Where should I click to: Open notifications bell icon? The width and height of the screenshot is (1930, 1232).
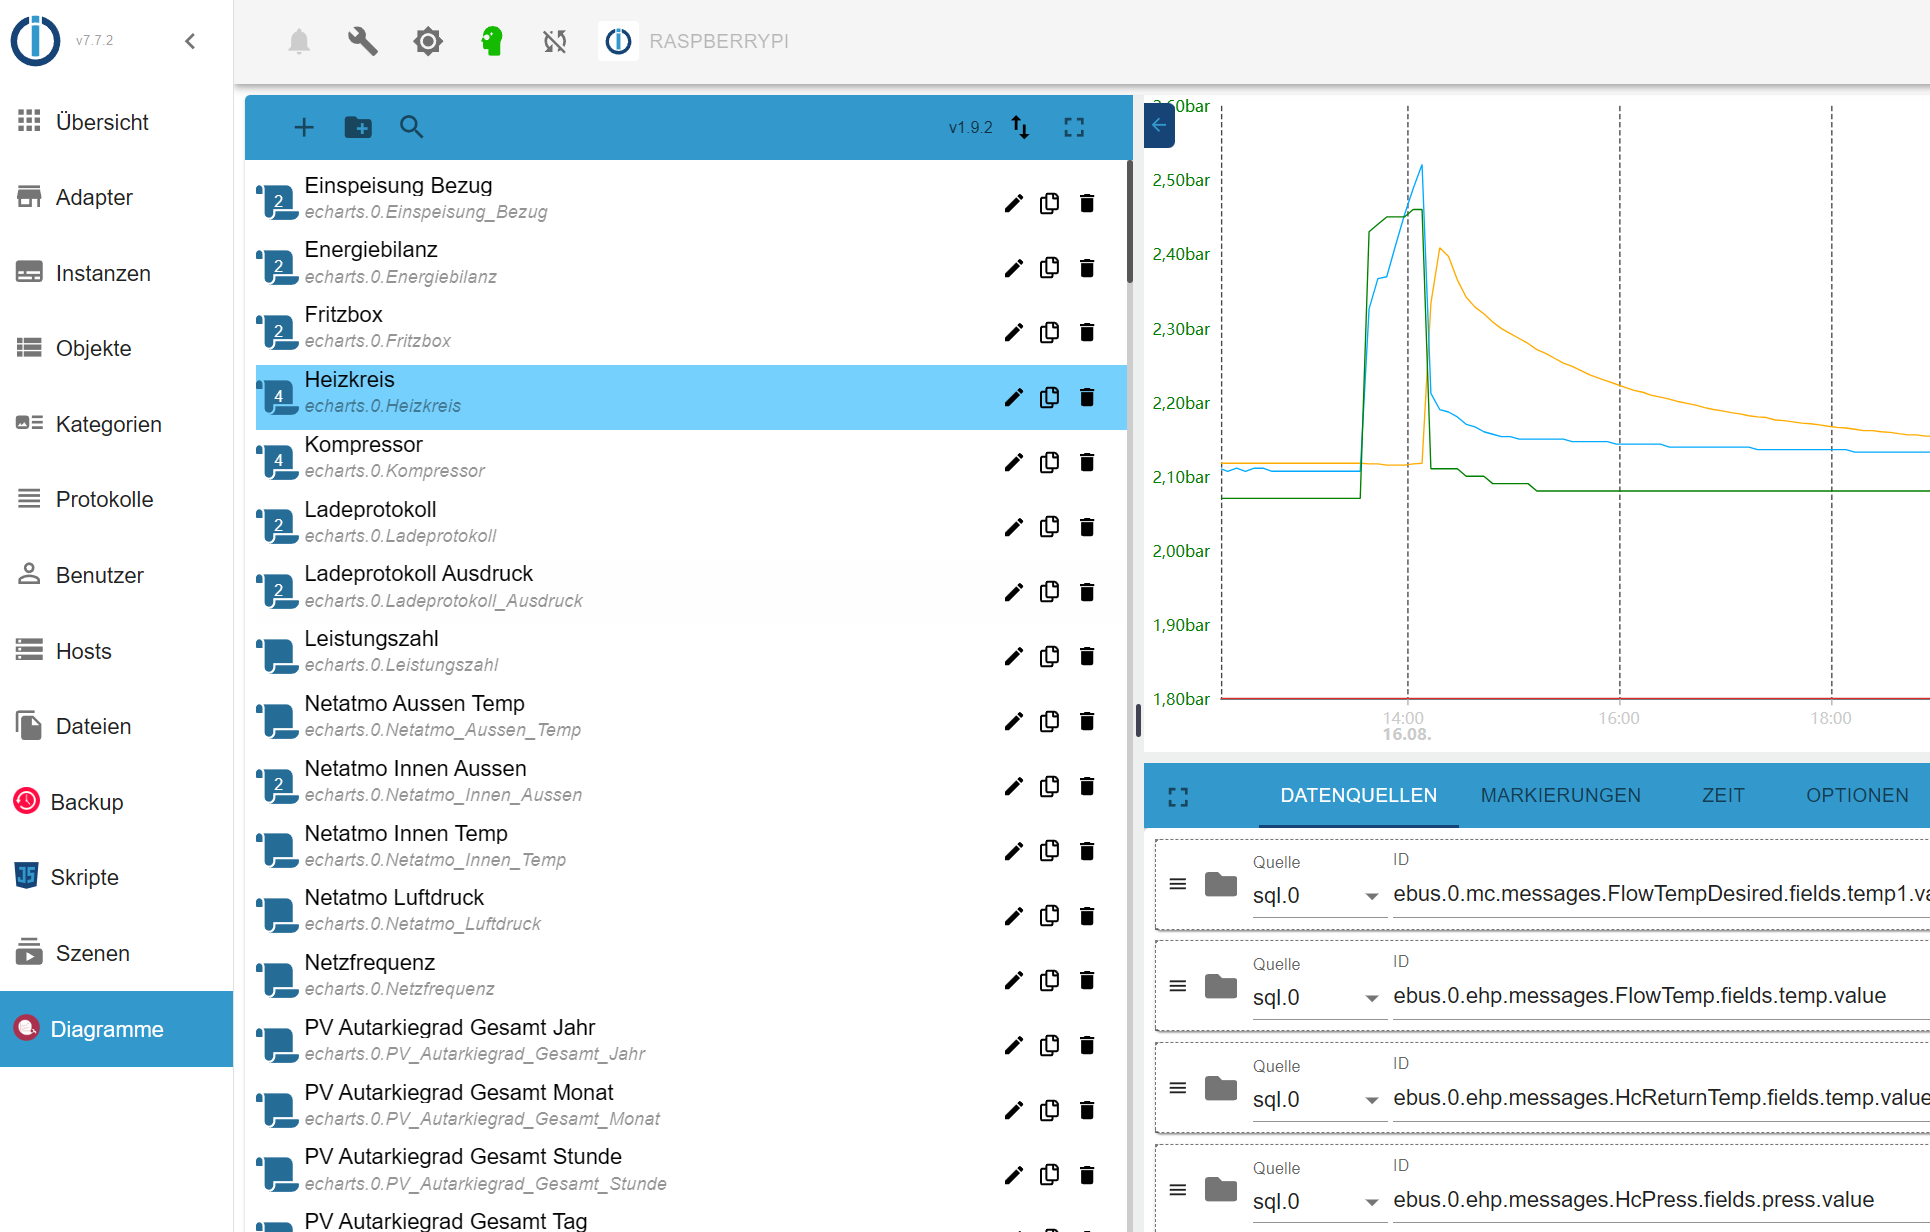299,41
